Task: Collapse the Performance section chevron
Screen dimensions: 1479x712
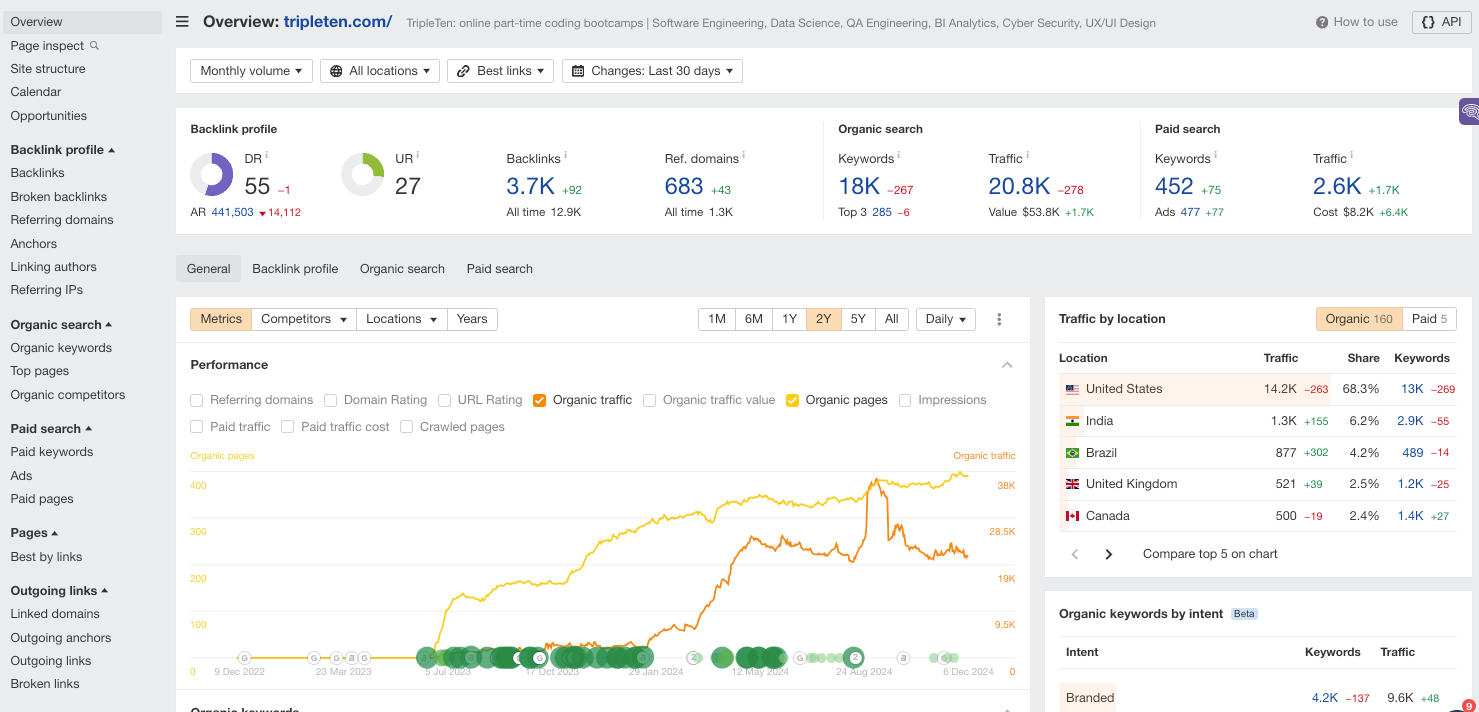Action: pos(1007,365)
